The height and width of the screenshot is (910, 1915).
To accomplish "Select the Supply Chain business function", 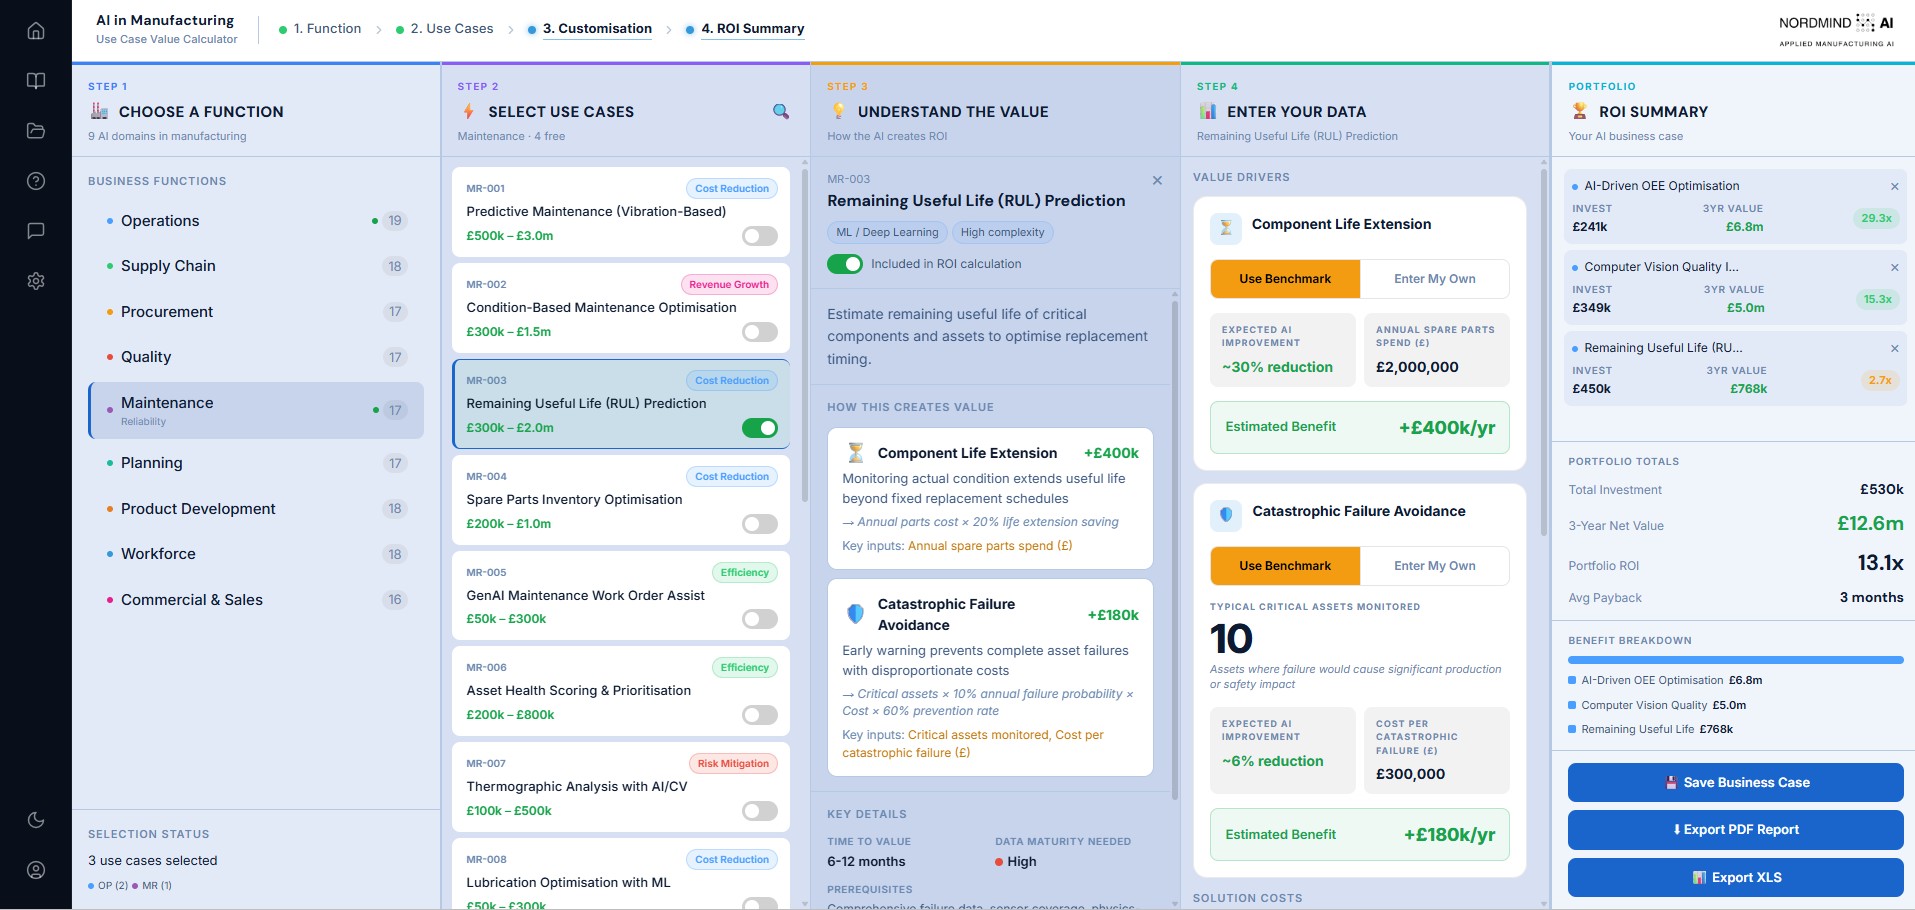I will pos(256,266).
